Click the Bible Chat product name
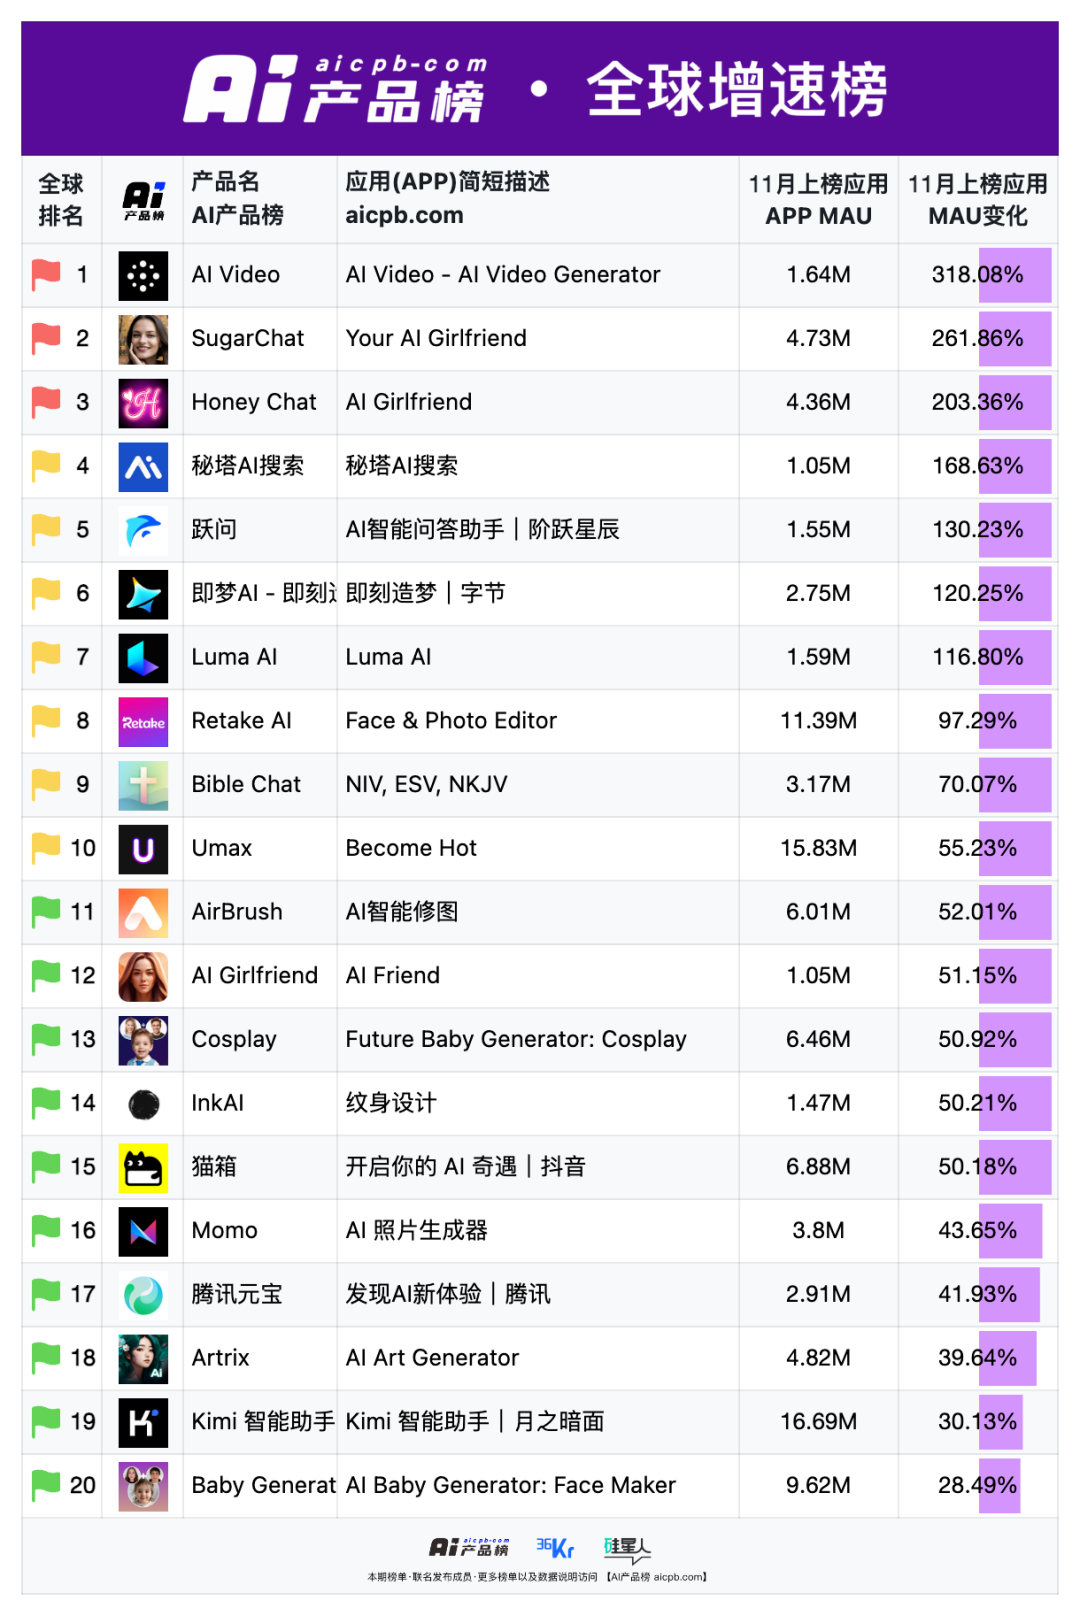1080x1616 pixels. [246, 785]
